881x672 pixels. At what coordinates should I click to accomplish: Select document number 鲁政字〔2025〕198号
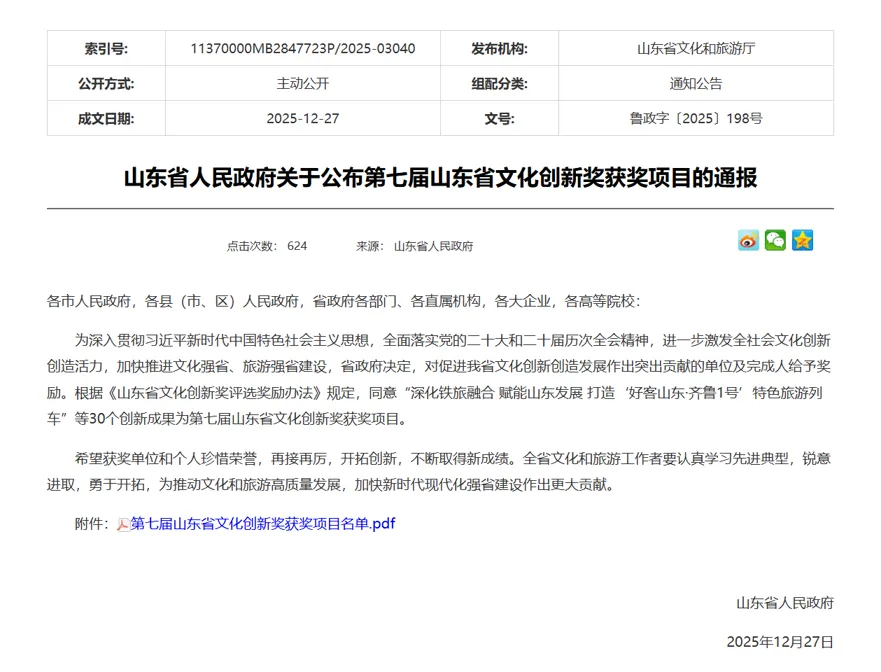(696, 119)
